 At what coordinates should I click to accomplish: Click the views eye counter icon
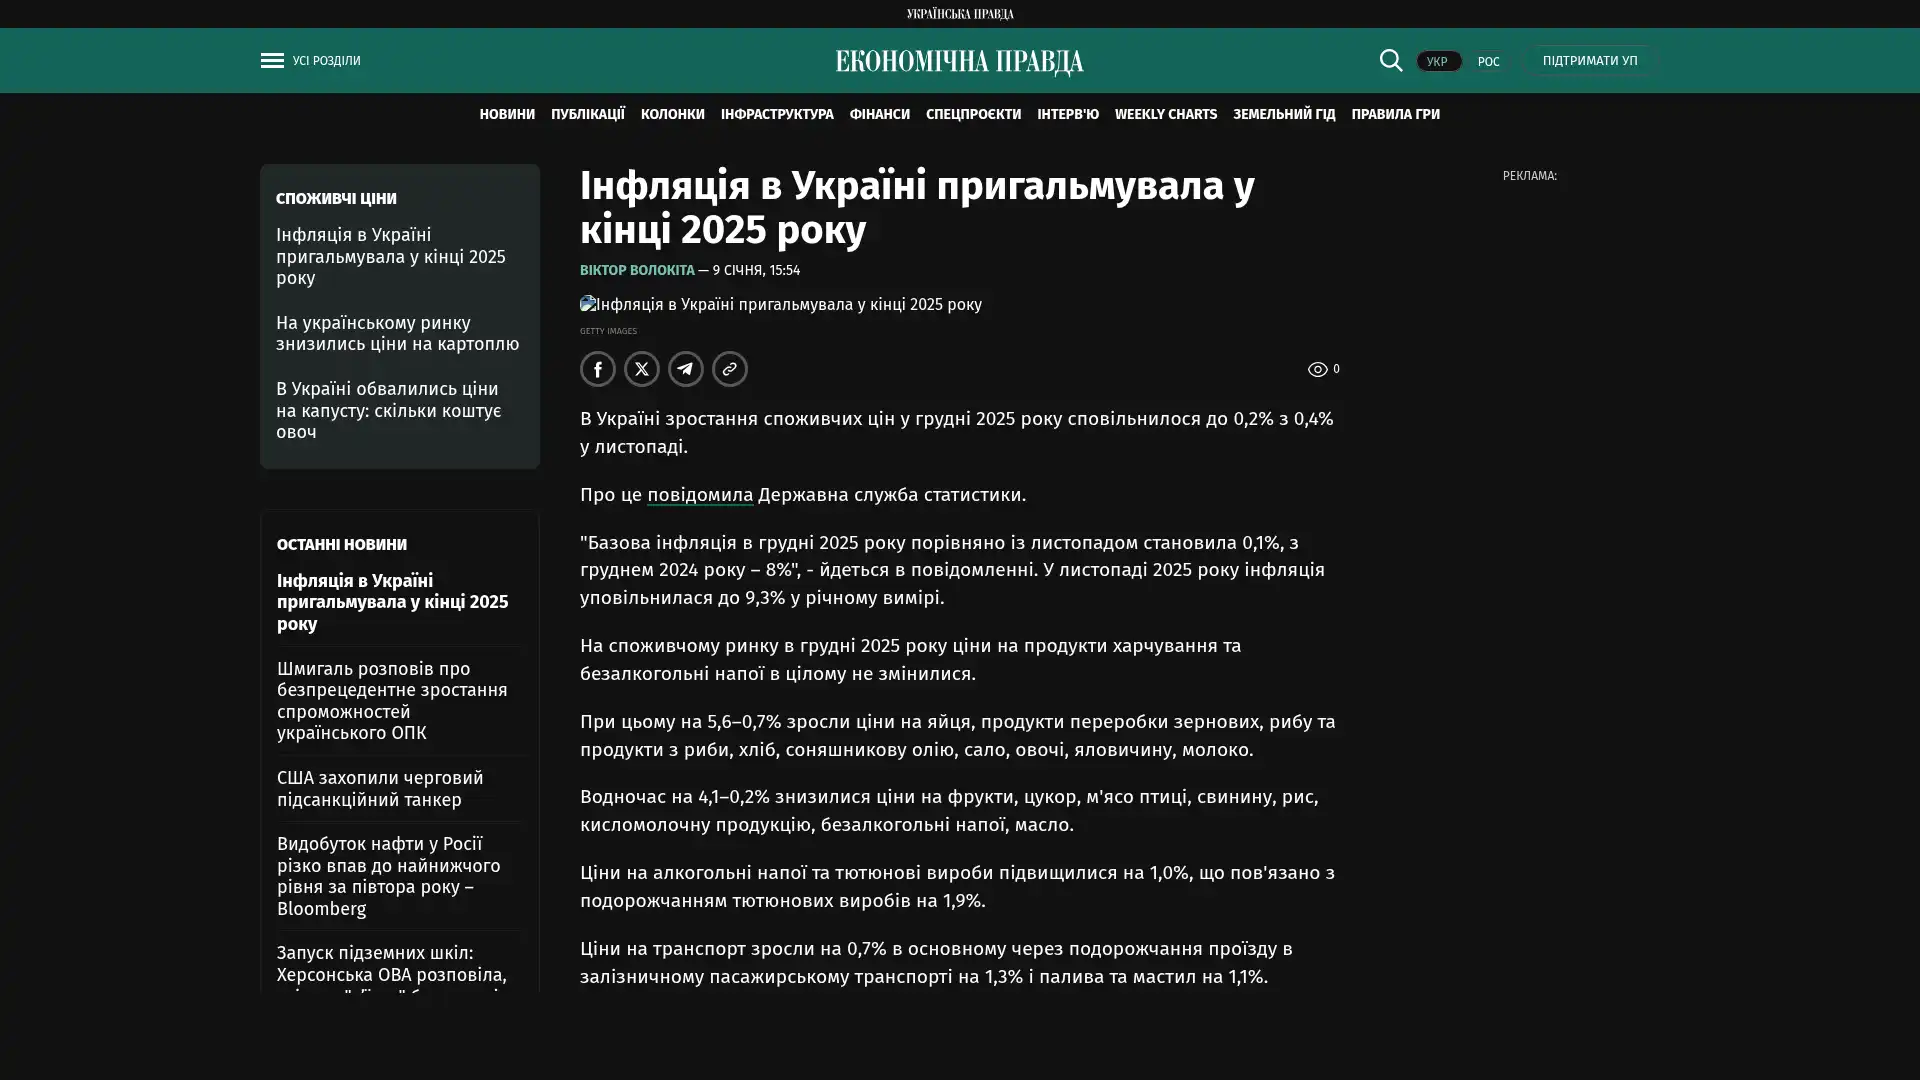coord(1317,370)
